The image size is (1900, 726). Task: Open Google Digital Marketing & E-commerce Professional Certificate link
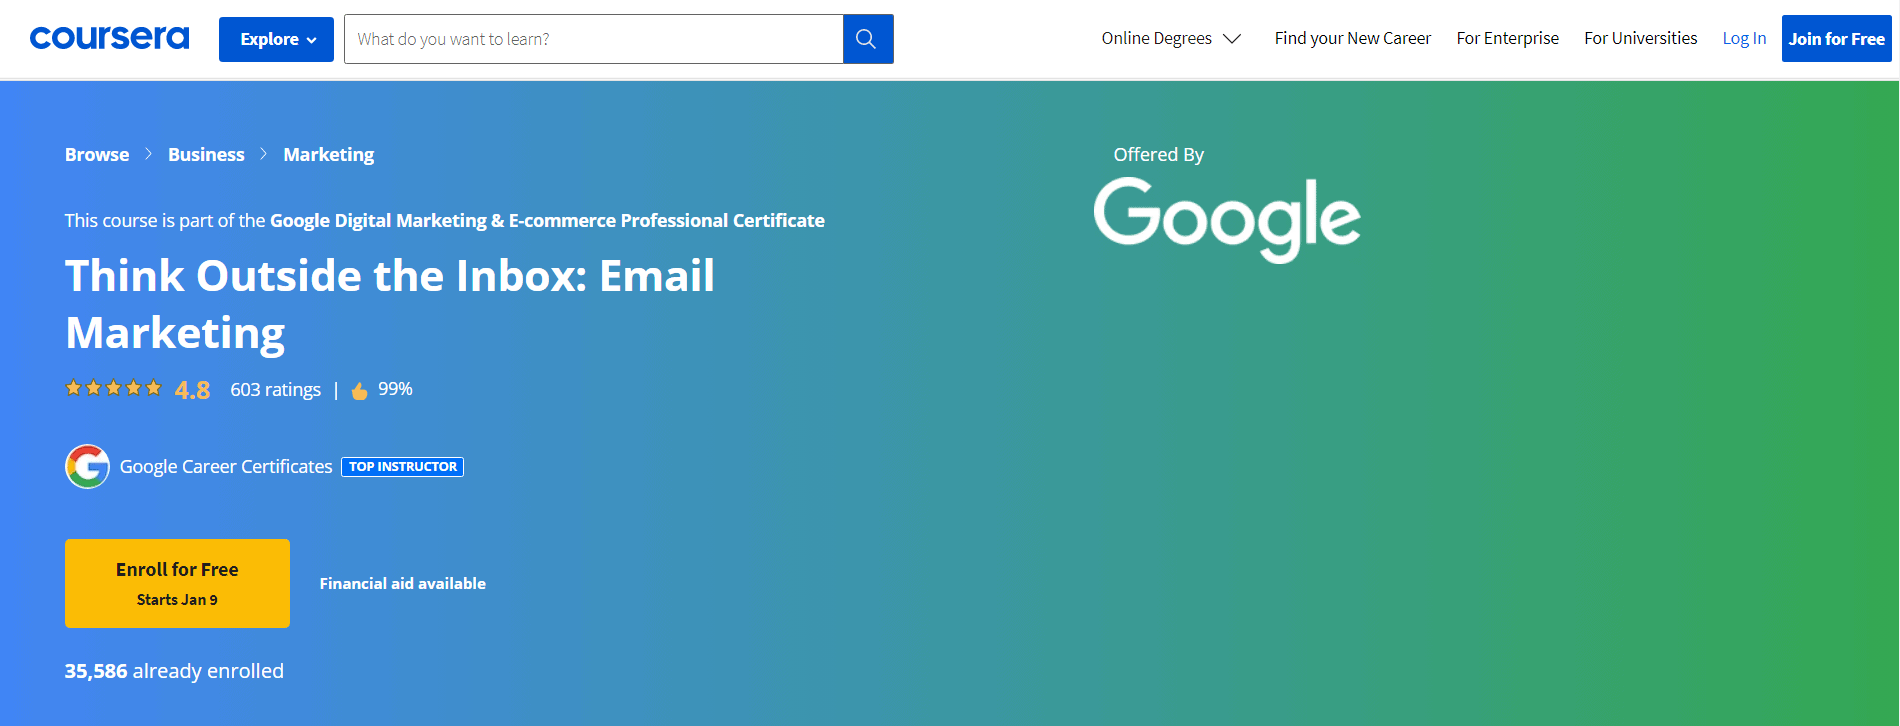pyautogui.click(x=547, y=220)
